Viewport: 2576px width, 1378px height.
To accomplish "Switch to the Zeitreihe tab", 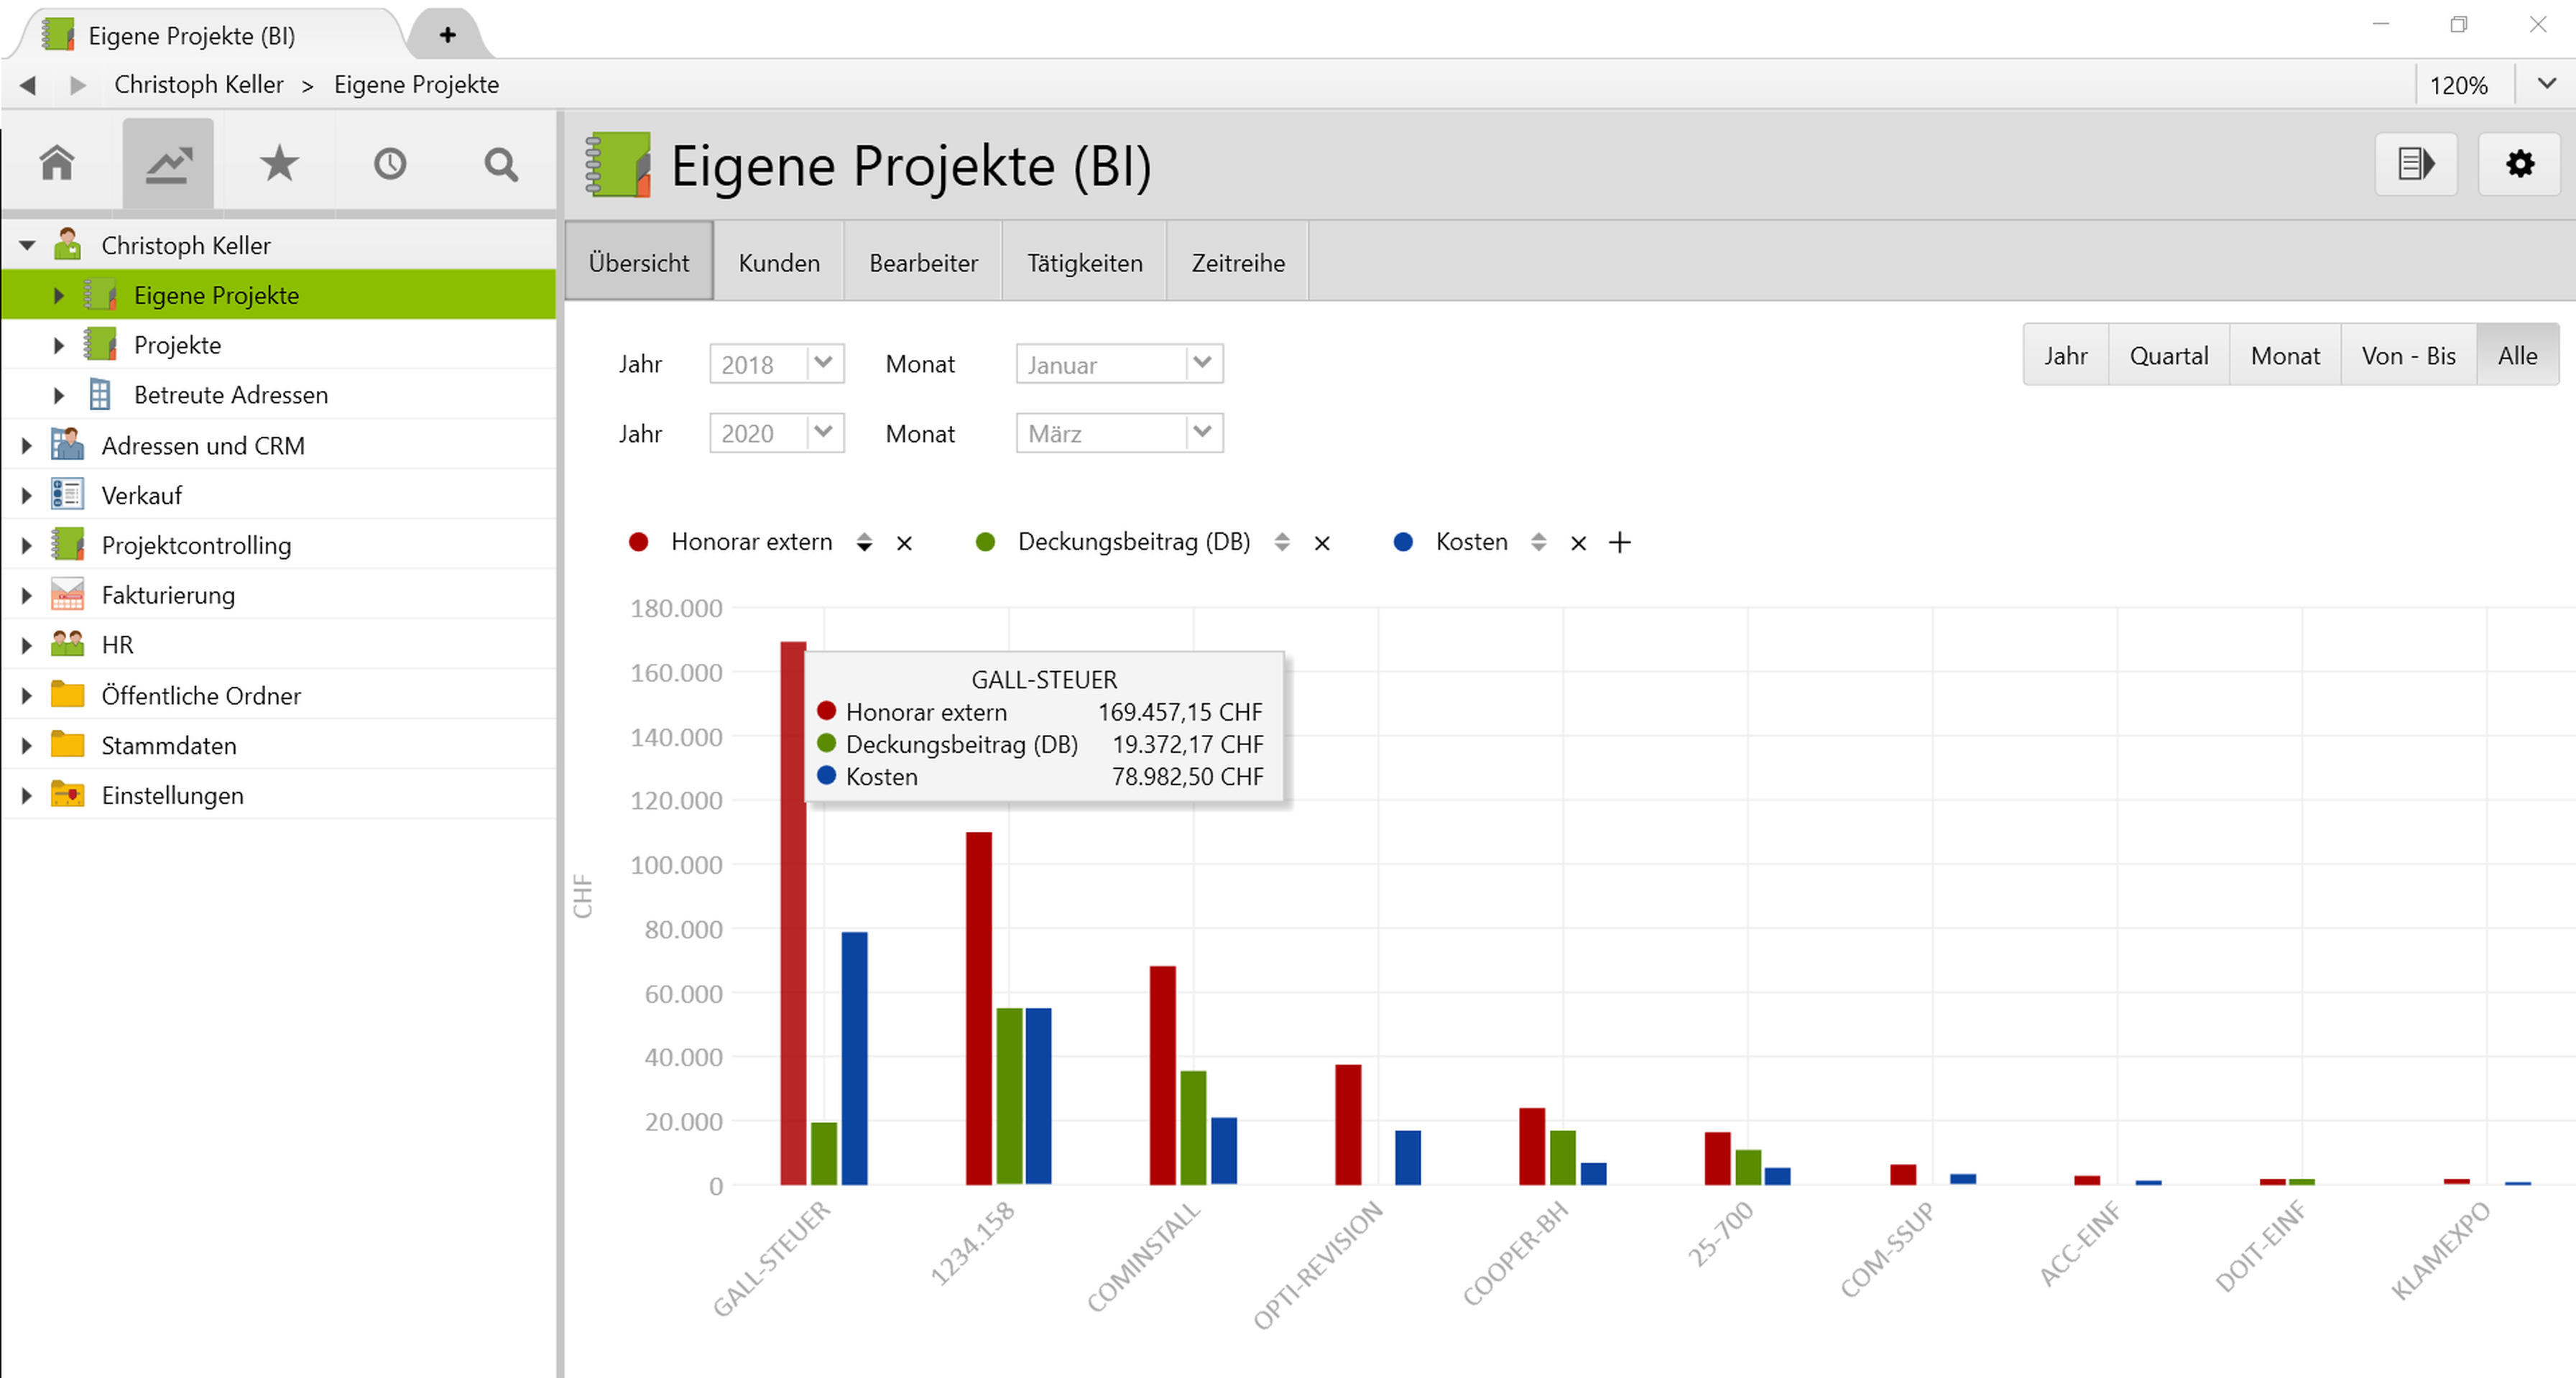I will coord(1237,263).
